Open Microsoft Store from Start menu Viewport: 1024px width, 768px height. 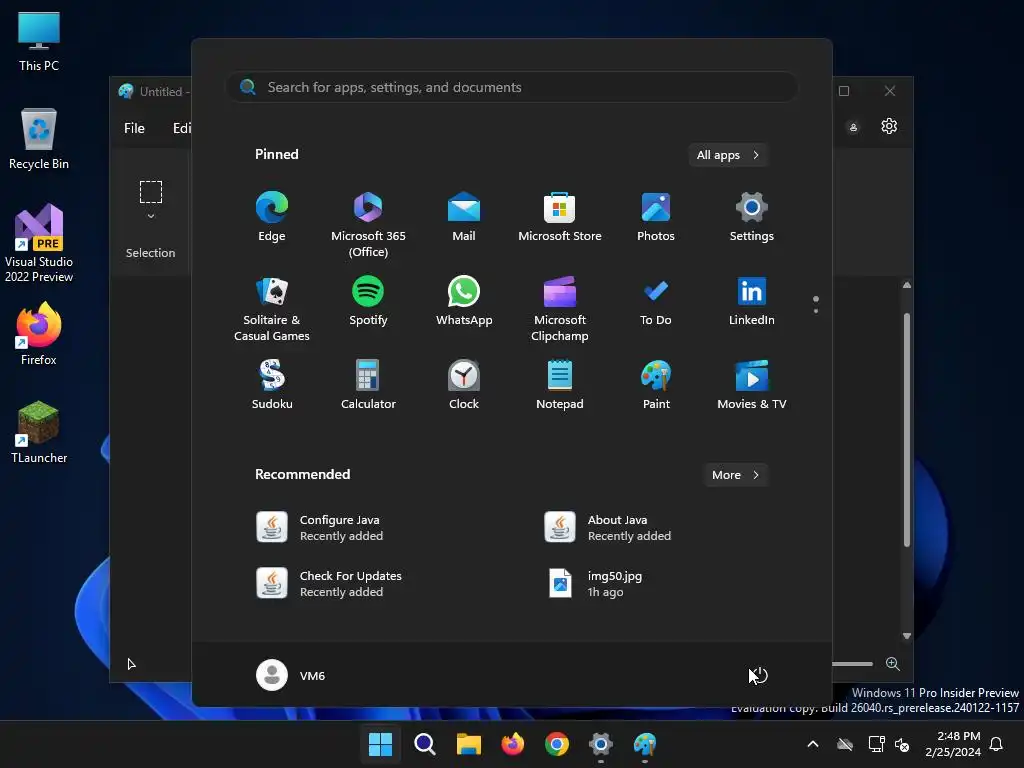coord(560,217)
